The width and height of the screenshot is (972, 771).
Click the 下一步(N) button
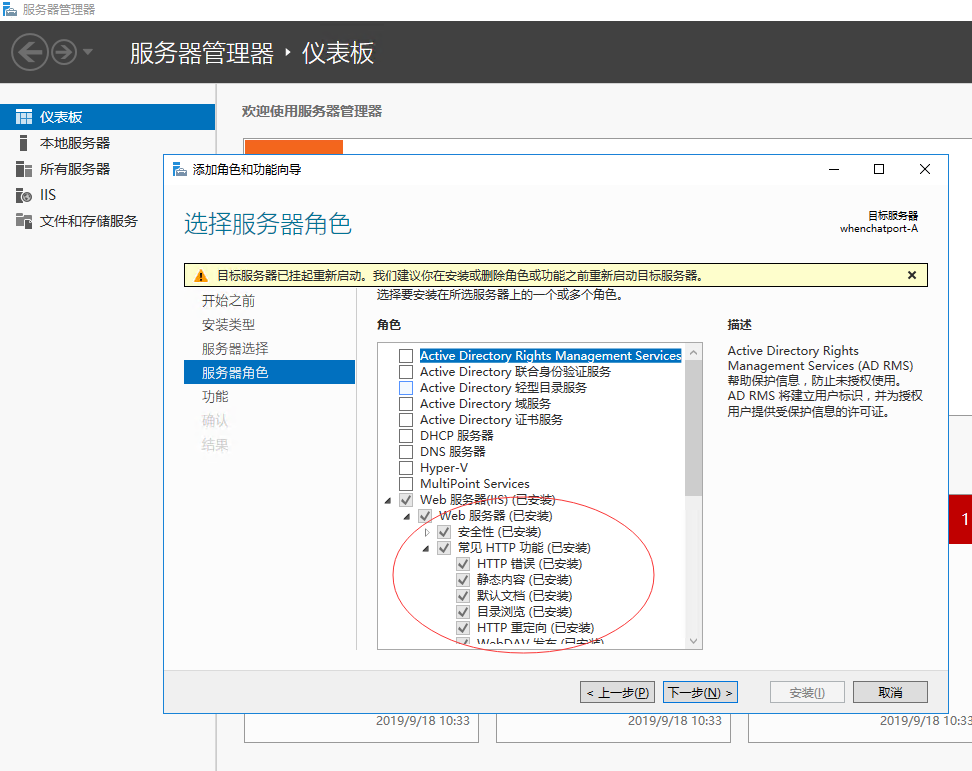700,692
